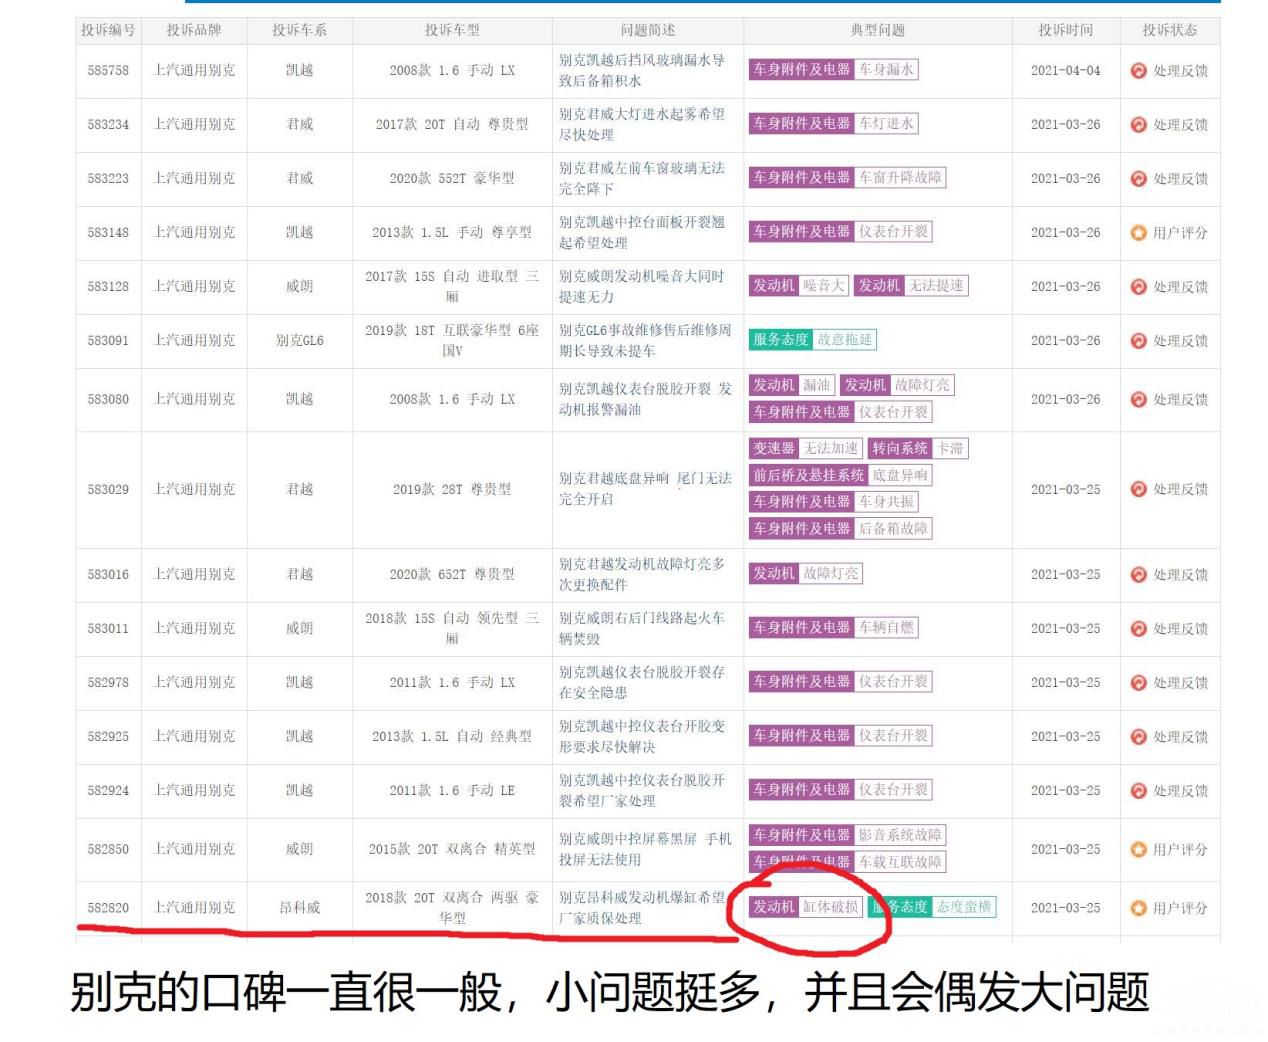This screenshot has width=1268, height=1042.
Task: Click status icon in row 582925
Action: [1138, 736]
